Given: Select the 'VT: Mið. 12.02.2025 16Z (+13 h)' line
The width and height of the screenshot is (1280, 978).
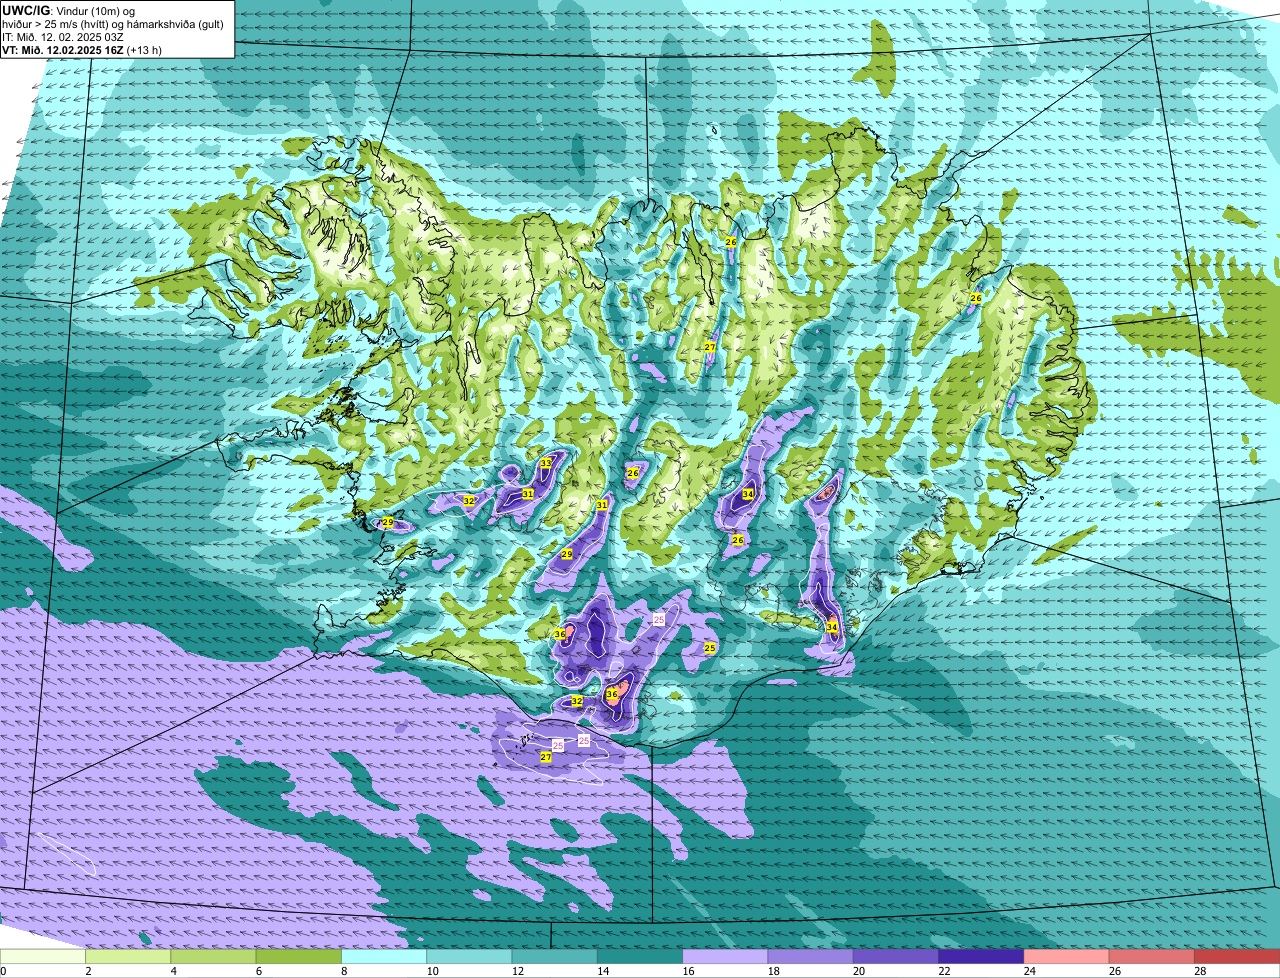Looking at the screenshot, I should [x=82, y=50].
